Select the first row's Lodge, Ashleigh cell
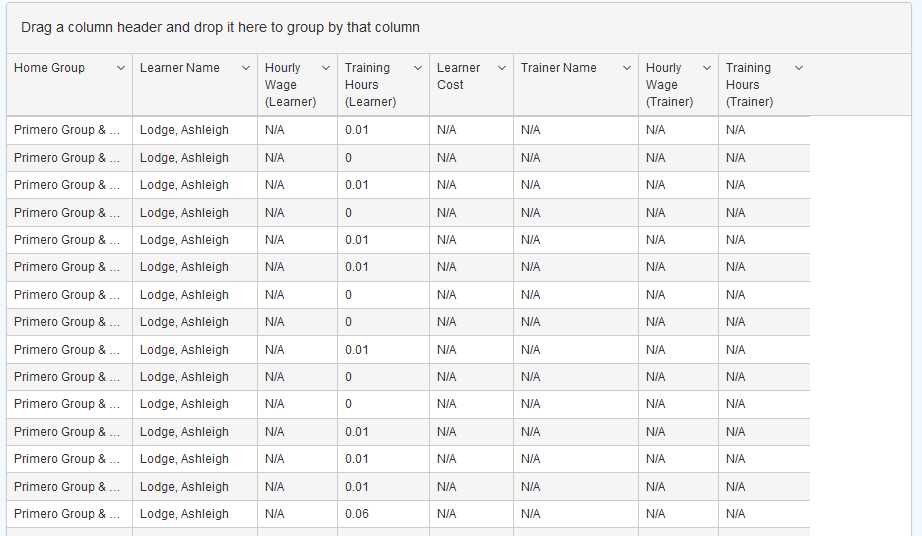Image resolution: width=922 pixels, height=536 pixels. (x=184, y=130)
